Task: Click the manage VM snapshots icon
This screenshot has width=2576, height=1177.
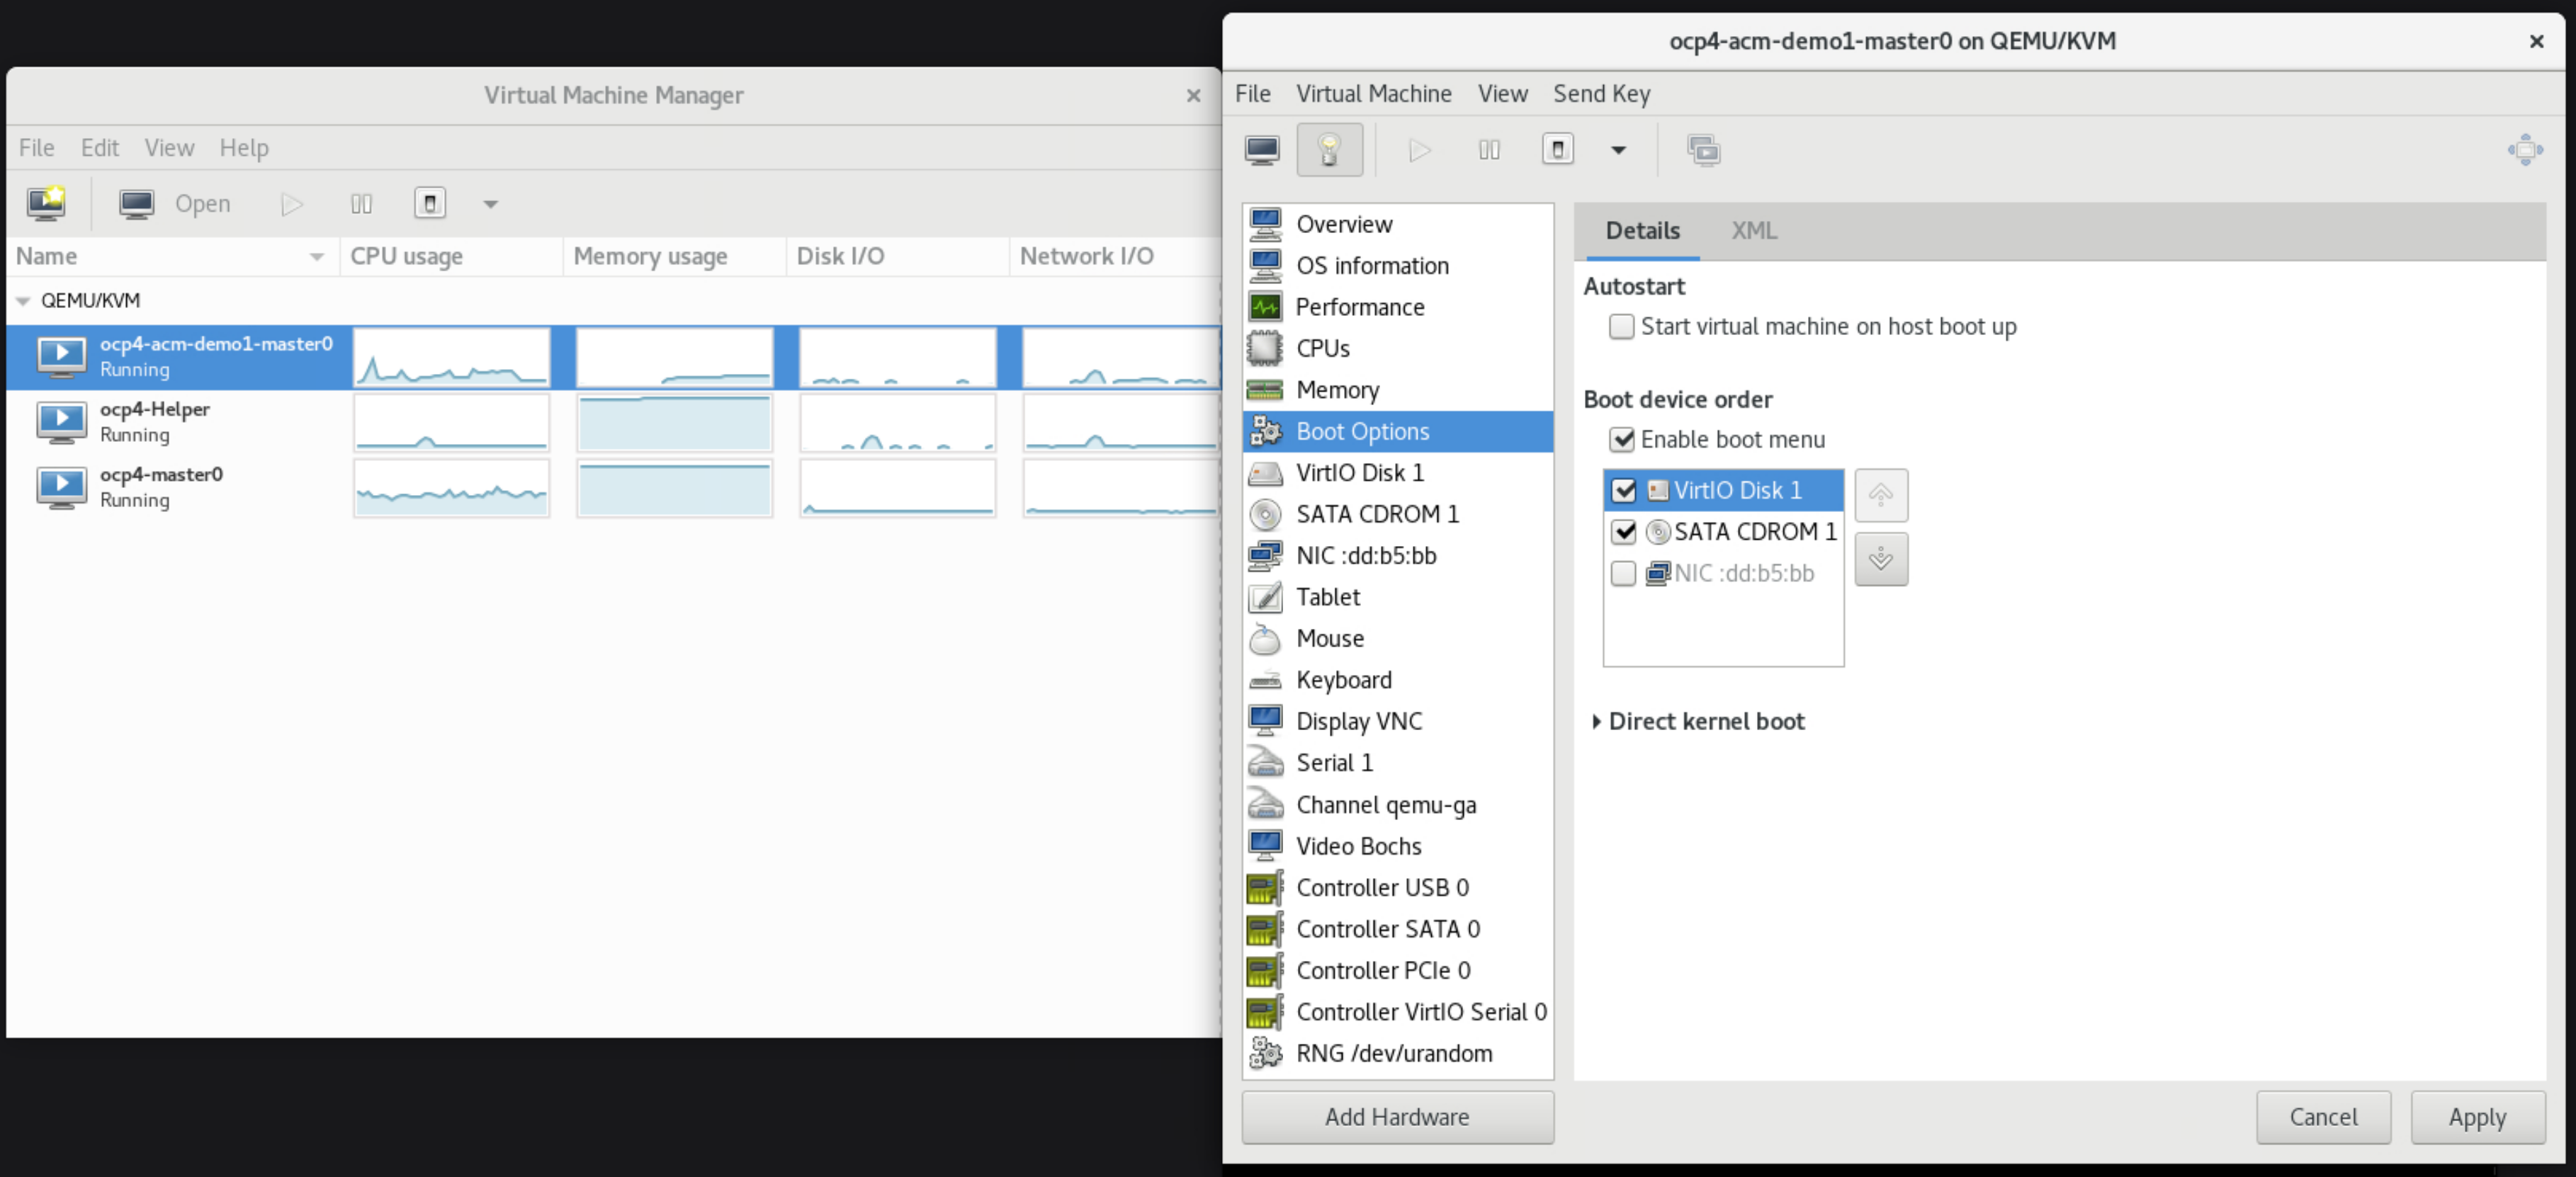Action: [x=1703, y=150]
